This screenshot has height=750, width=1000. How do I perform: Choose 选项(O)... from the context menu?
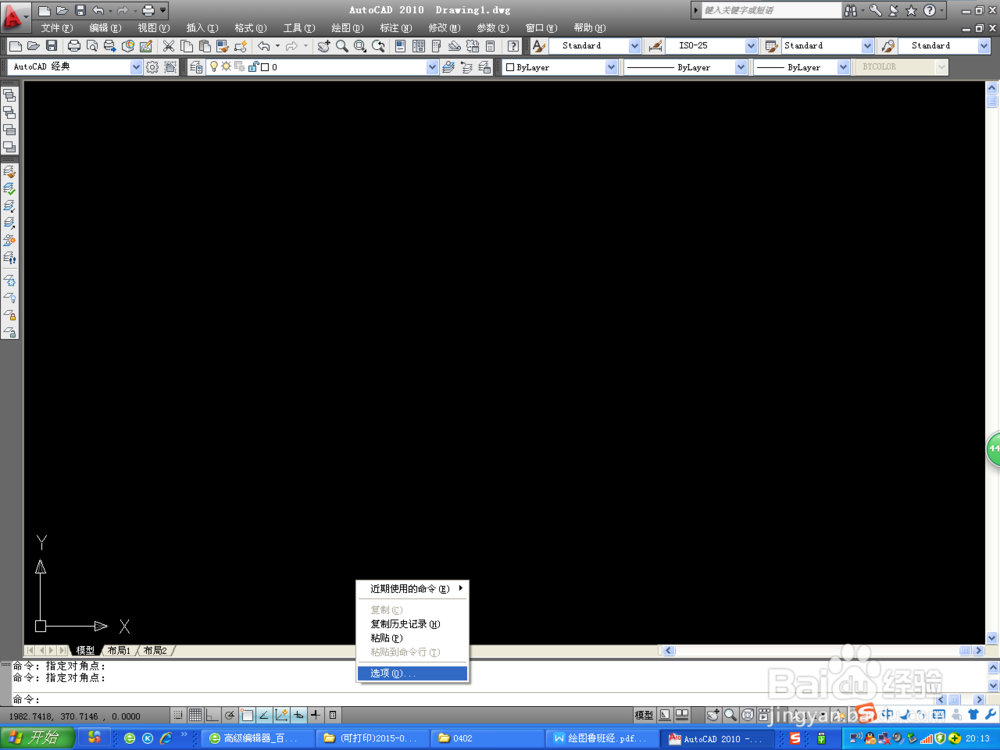(x=413, y=673)
